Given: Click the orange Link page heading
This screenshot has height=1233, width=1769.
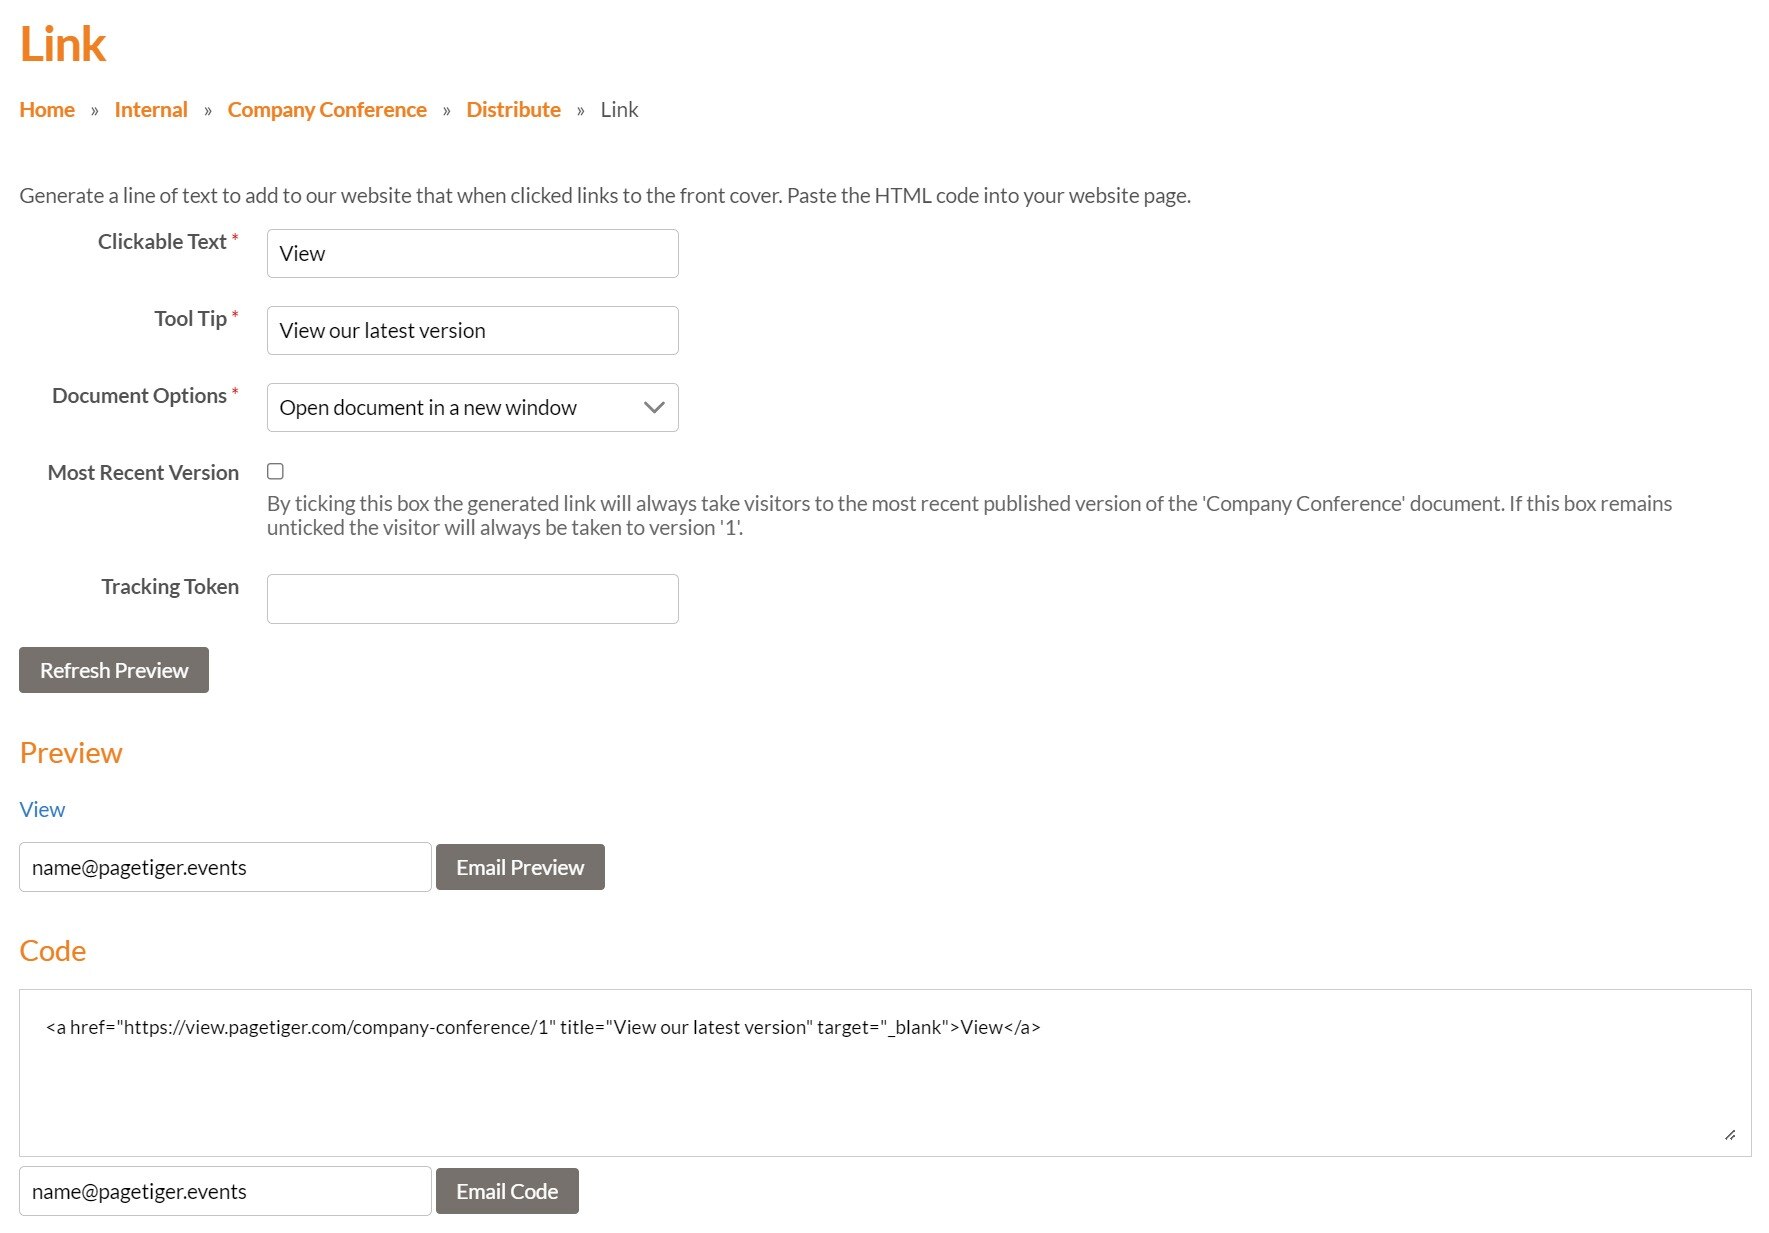Looking at the screenshot, I should (x=63, y=44).
